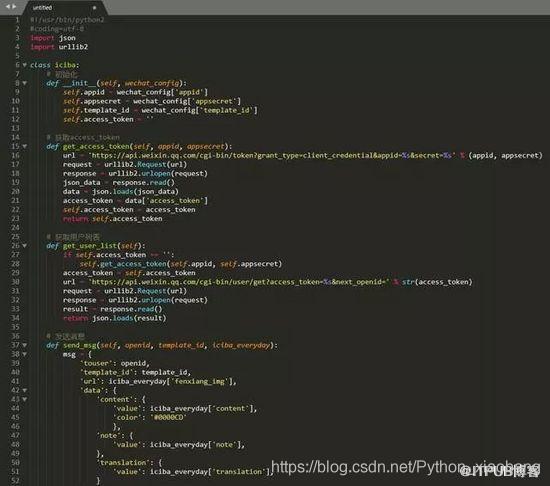Click the coding=utf-8 comment line

pyautogui.click(x=57, y=29)
